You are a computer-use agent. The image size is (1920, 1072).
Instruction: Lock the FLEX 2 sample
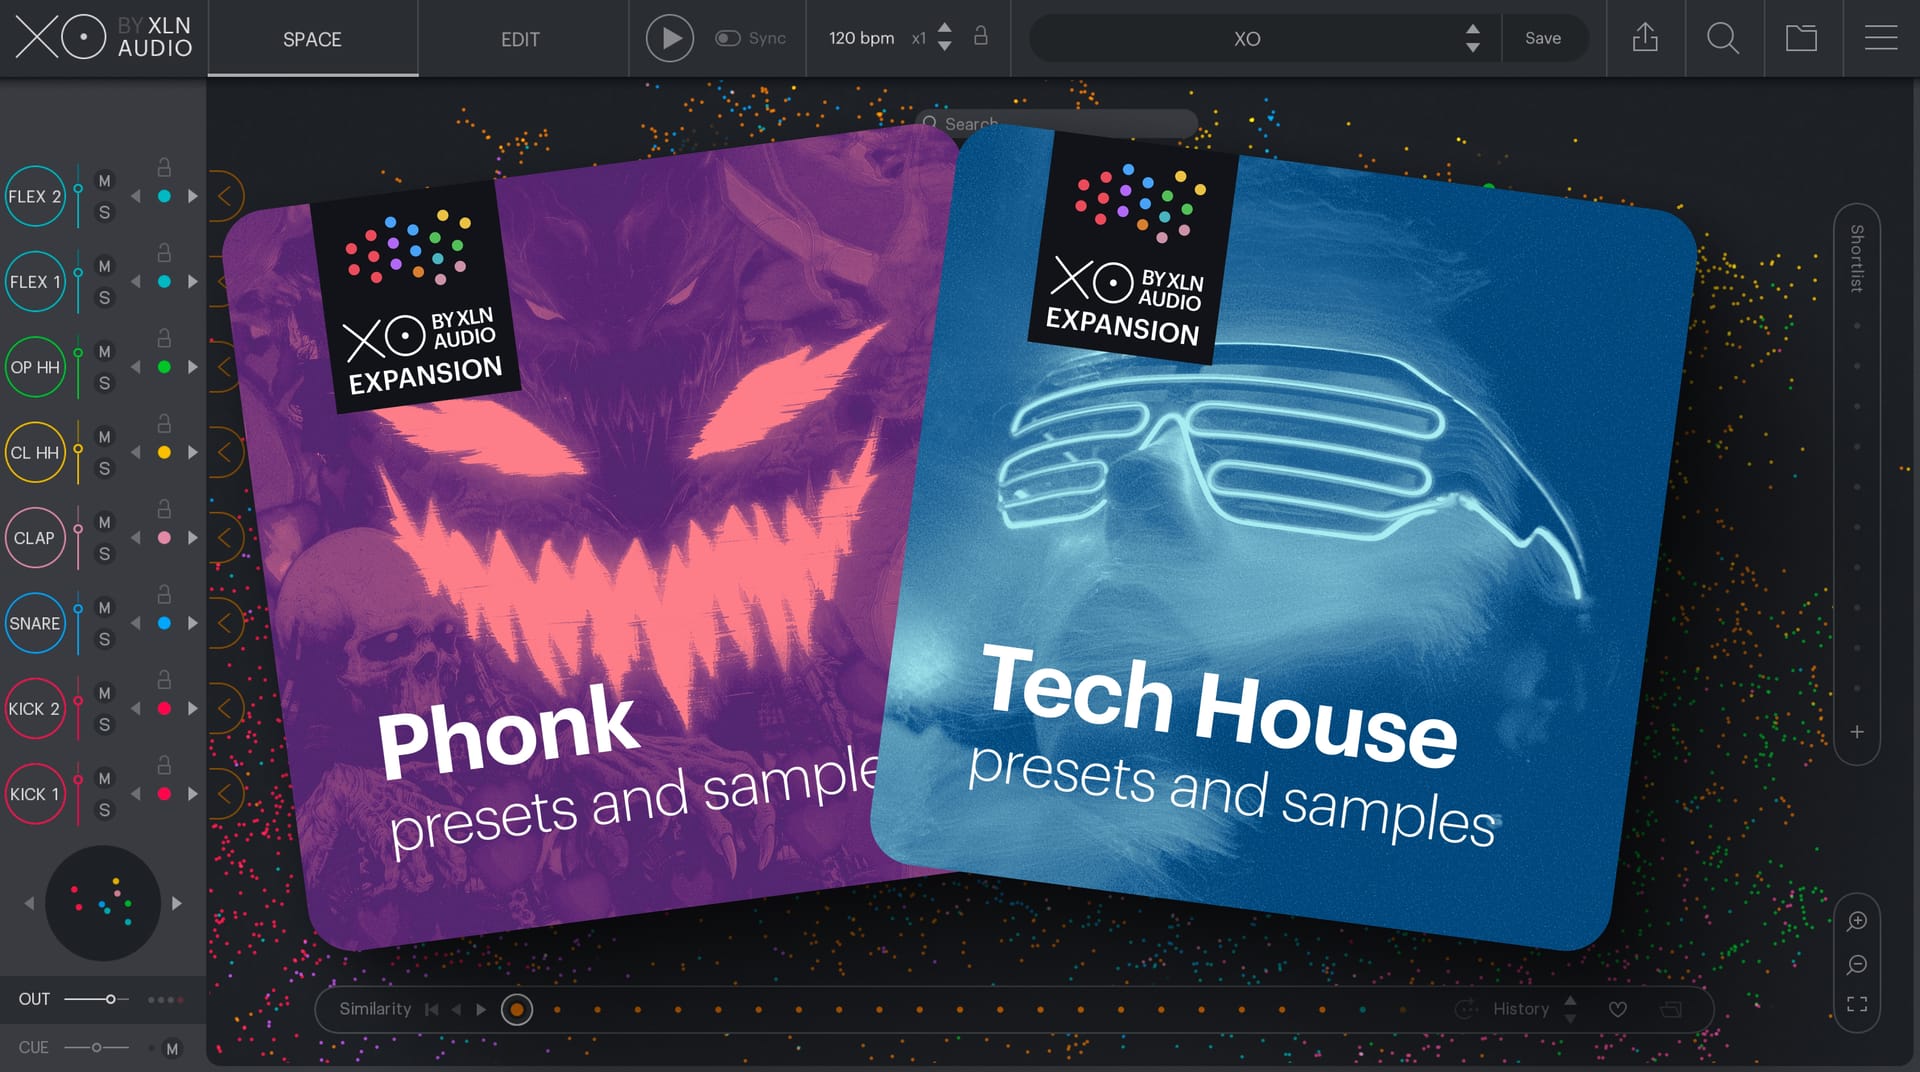164,167
